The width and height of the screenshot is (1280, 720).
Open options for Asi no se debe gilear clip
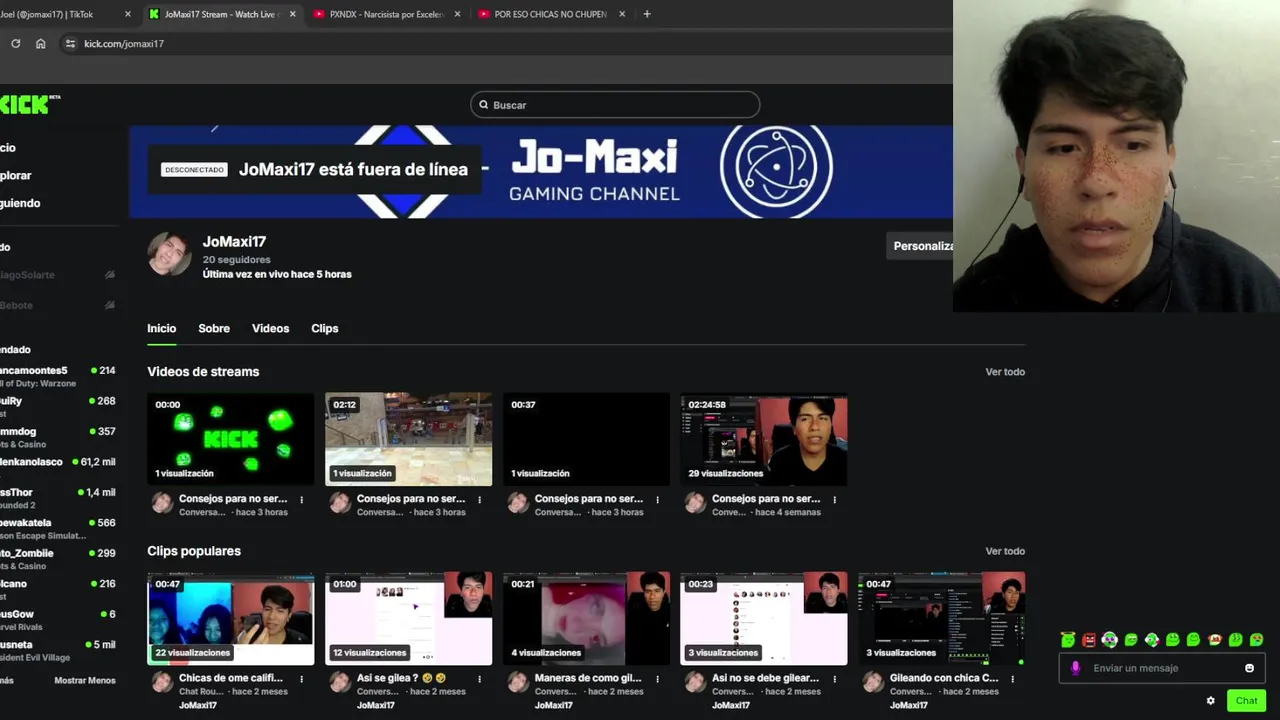pyautogui.click(x=834, y=679)
